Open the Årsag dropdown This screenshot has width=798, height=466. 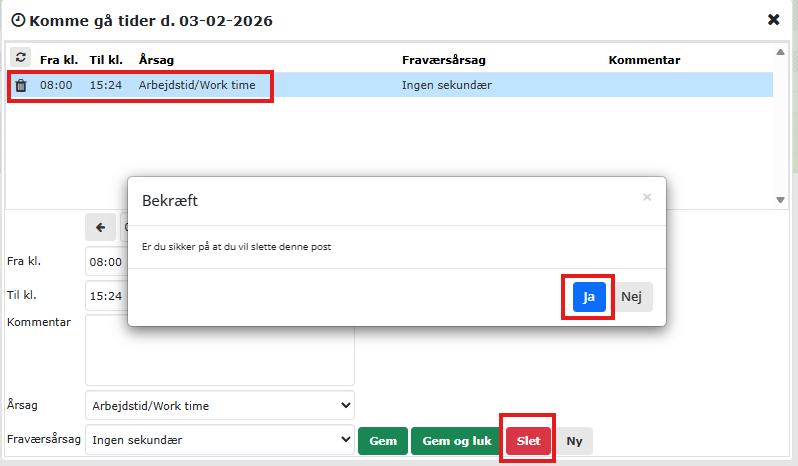pyautogui.click(x=220, y=405)
